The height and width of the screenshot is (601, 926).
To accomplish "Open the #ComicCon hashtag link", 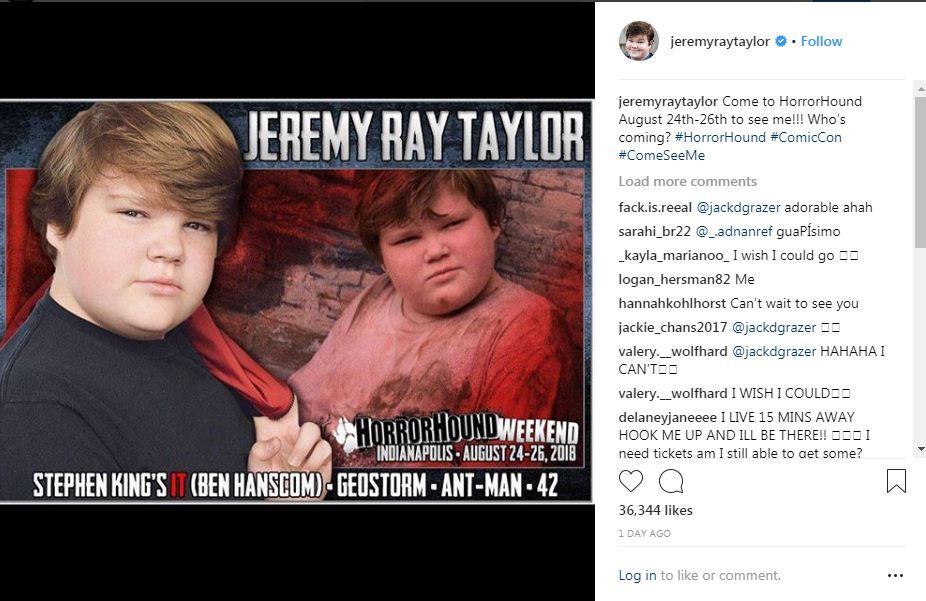I will point(806,137).
